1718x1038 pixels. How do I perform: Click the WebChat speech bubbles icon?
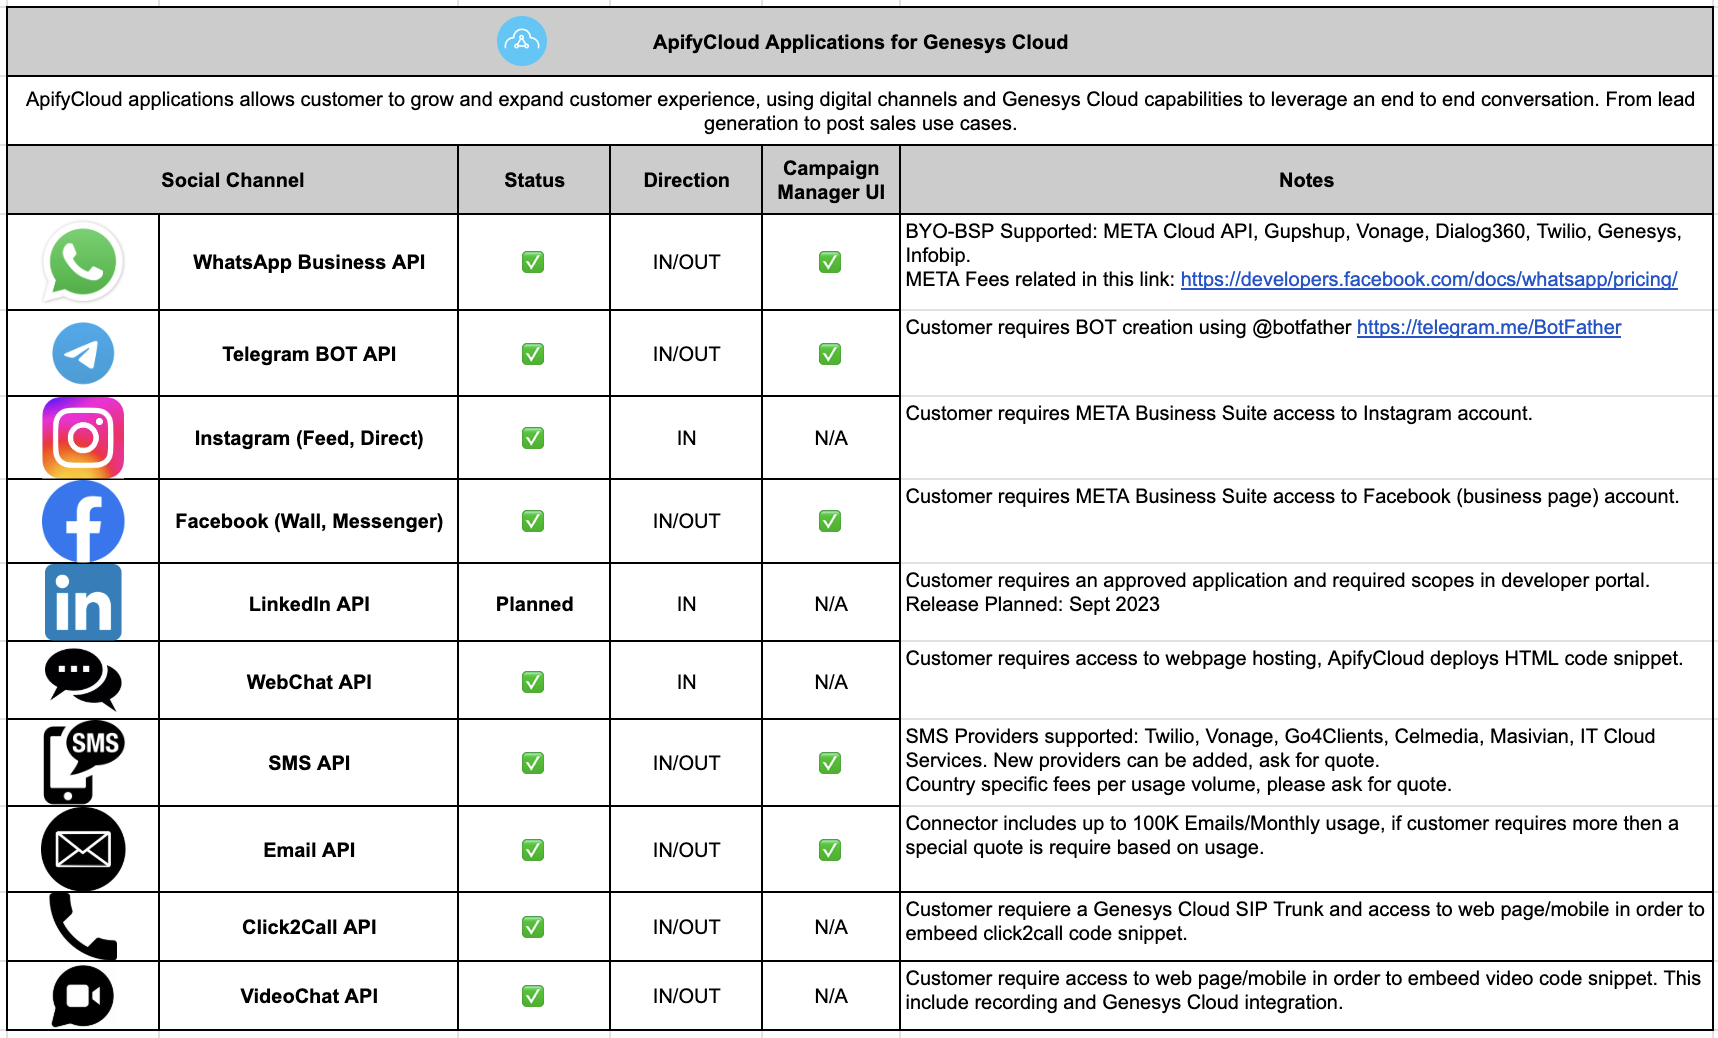pos(83,680)
